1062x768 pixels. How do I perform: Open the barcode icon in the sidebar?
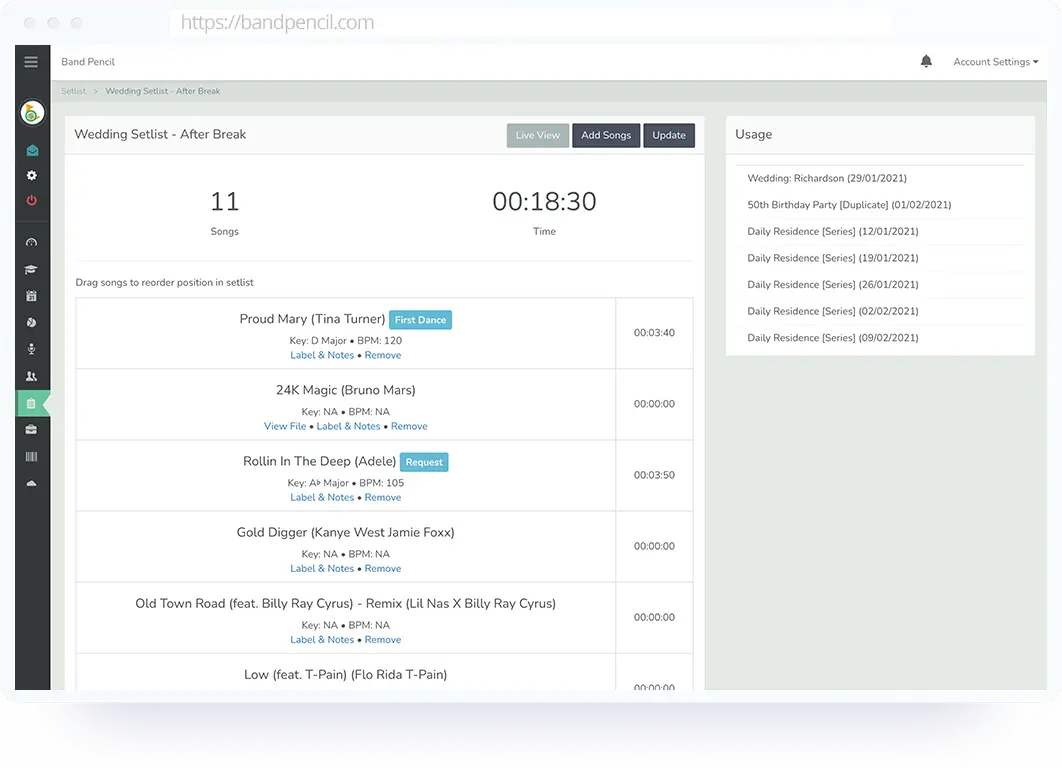31,456
